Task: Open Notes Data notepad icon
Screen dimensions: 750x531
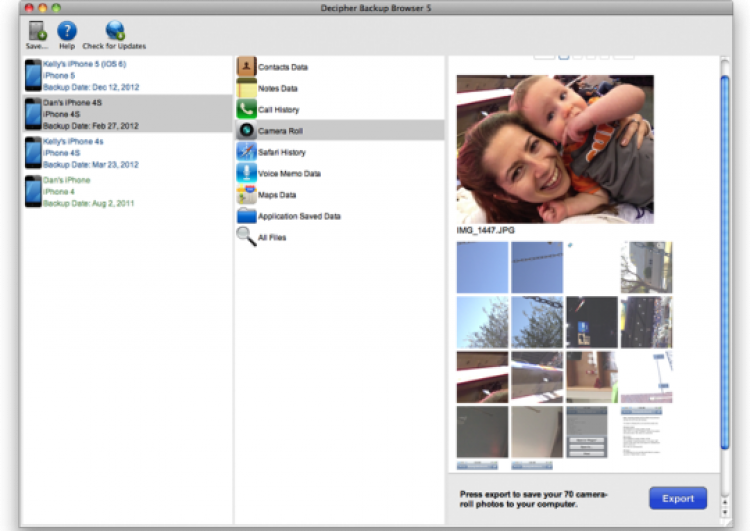Action: point(246,88)
